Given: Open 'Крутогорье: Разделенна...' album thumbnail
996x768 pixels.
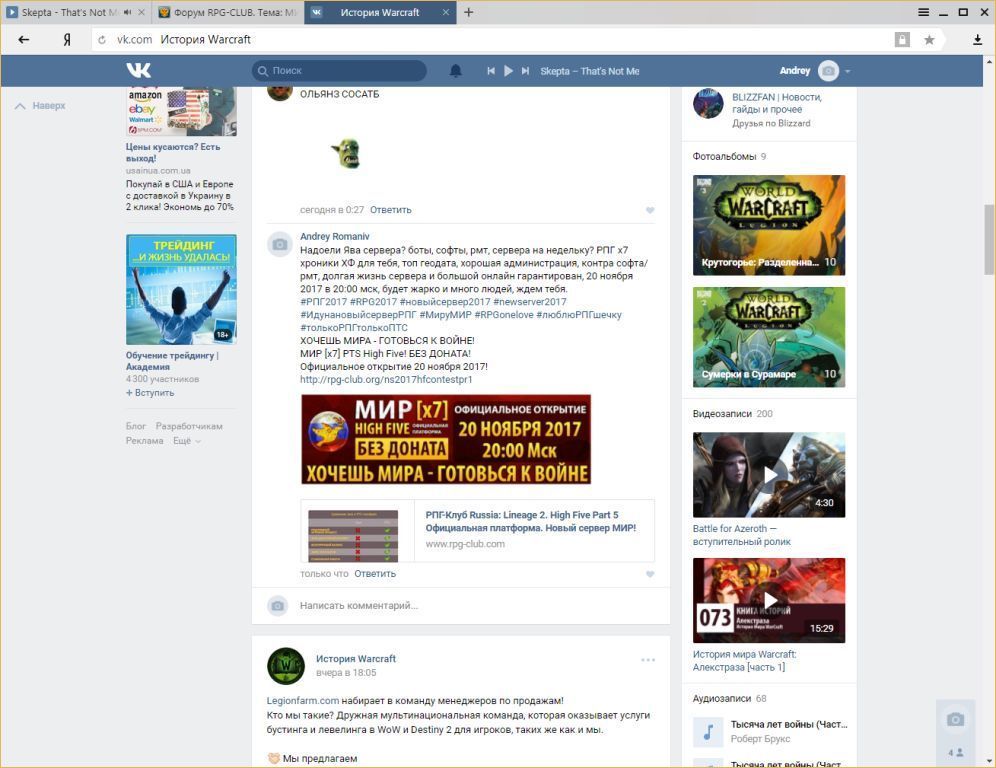Looking at the screenshot, I should 769,225.
